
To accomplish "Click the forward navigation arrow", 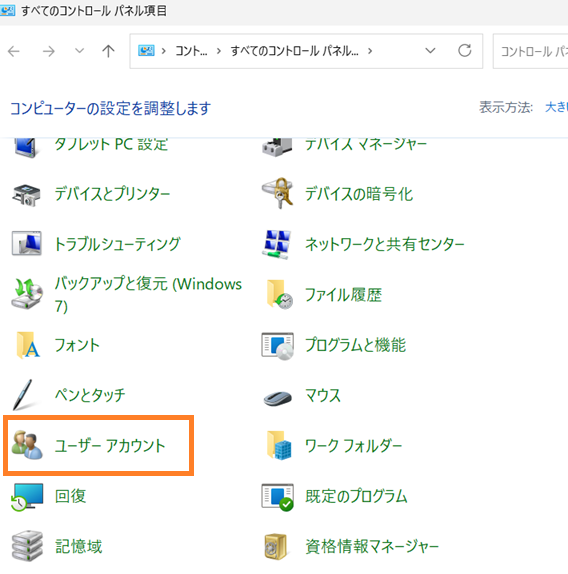I will coord(48,51).
